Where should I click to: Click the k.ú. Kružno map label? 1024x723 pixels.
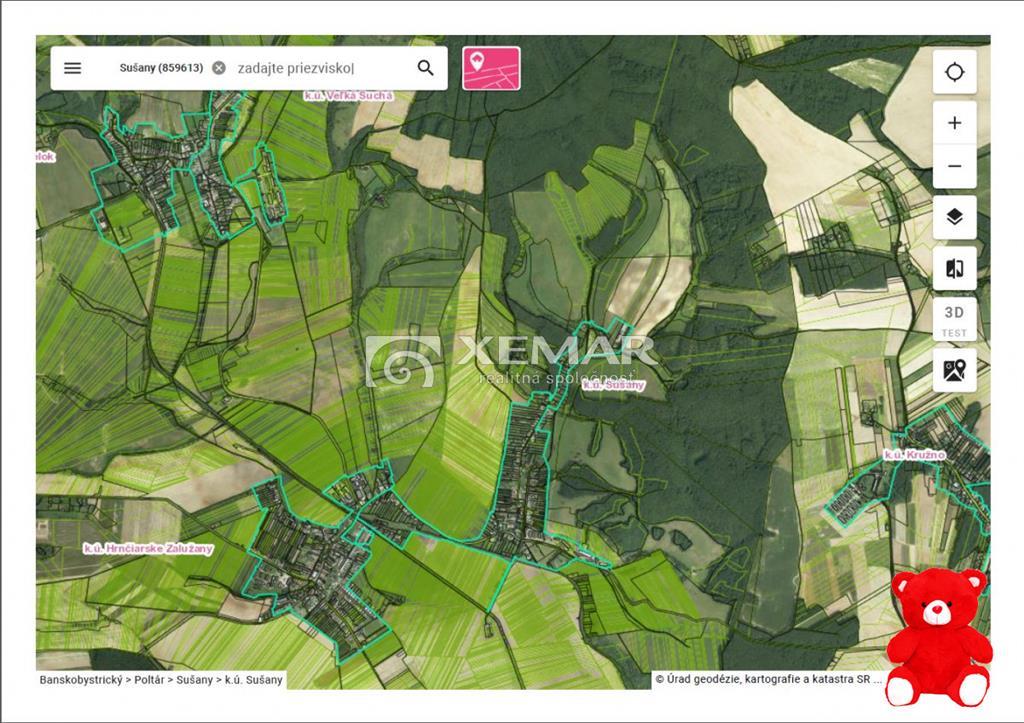[x=914, y=455]
